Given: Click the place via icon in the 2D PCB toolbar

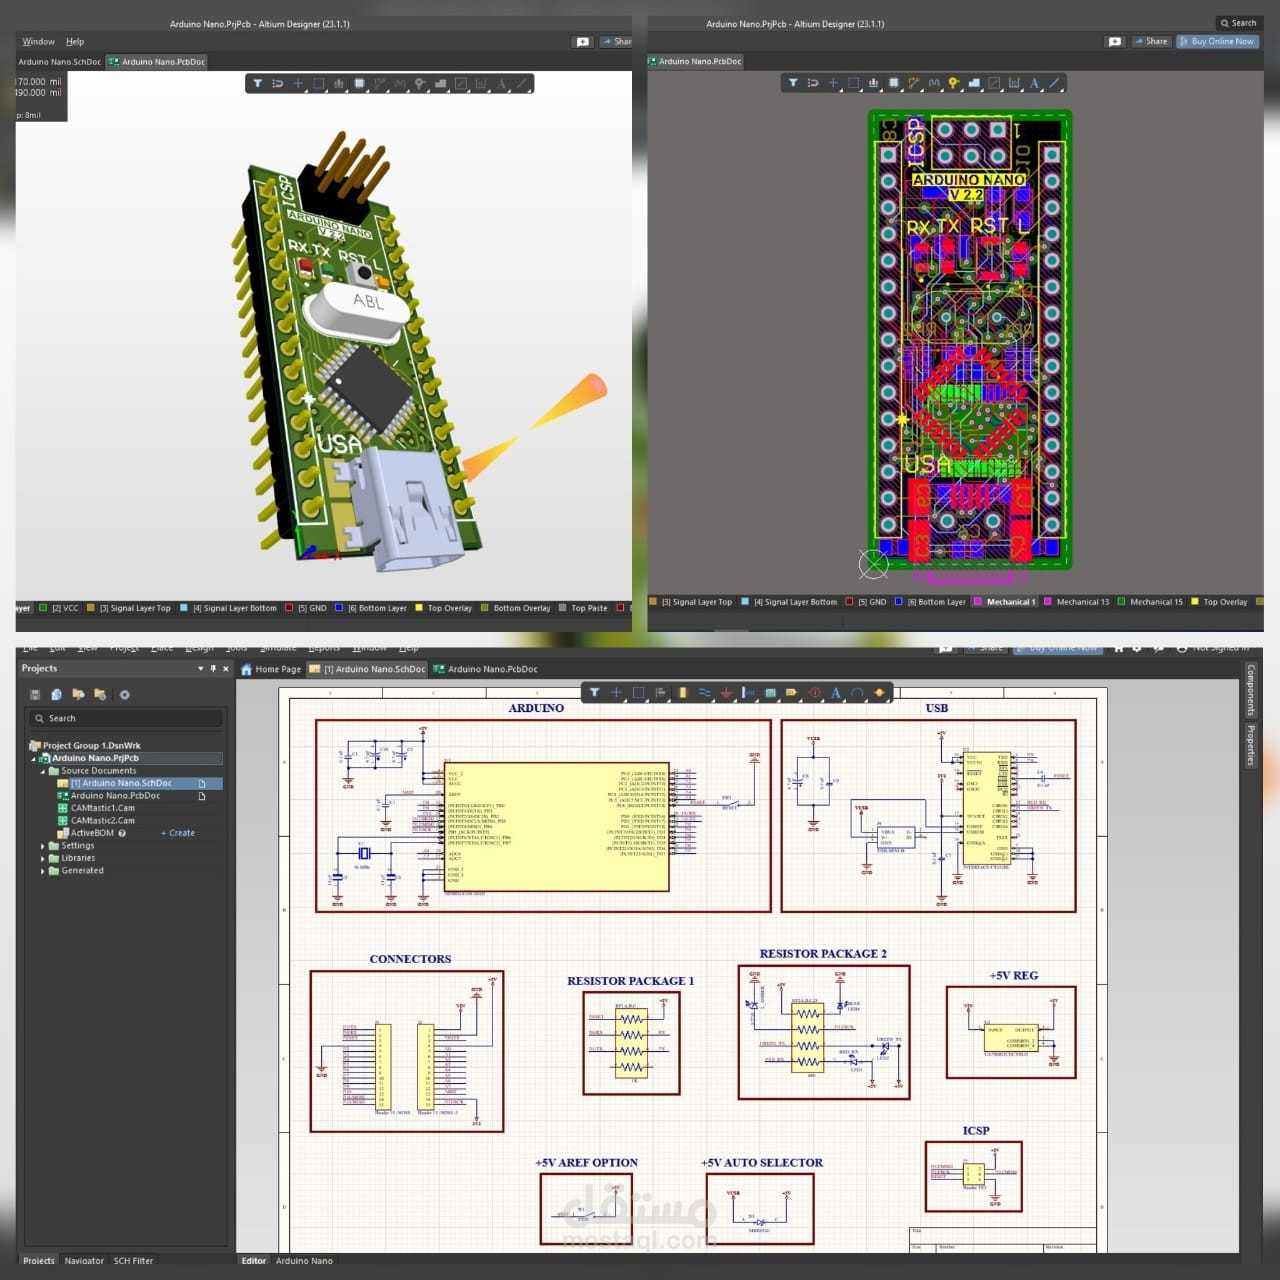Looking at the screenshot, I should pyautogui.click(x=954, y=83).
